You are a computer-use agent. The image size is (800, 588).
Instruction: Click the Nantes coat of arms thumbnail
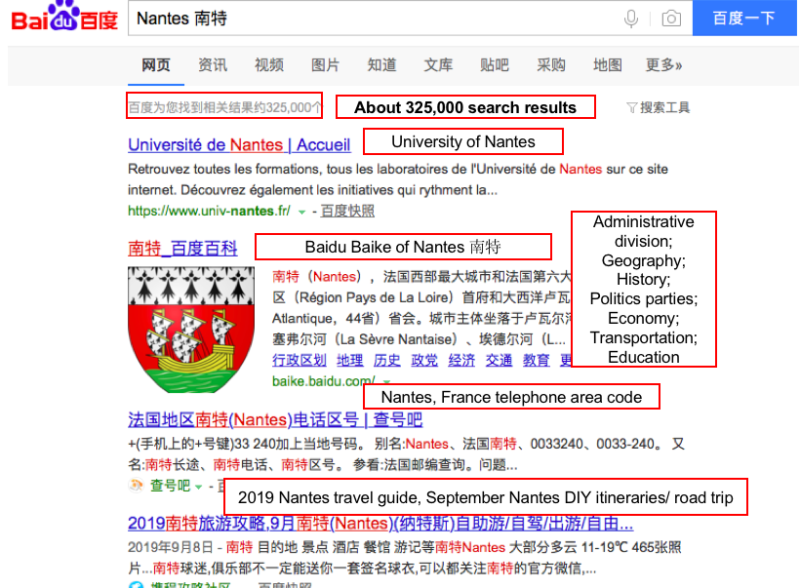(x=191, y=330)
